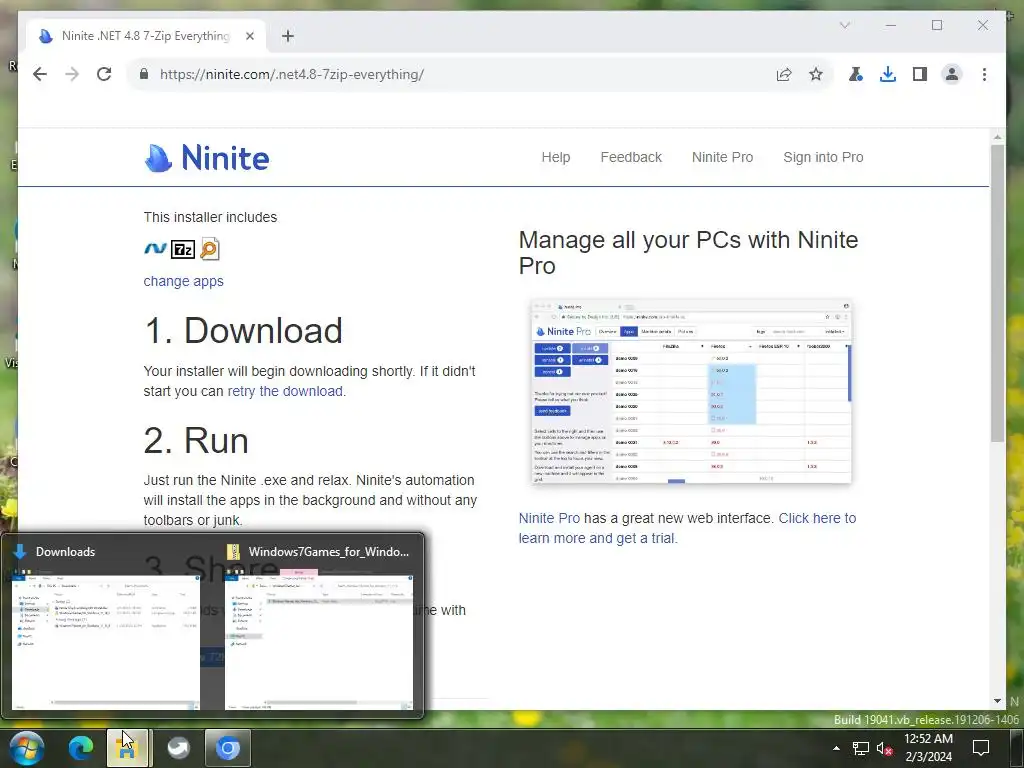Switch to Windows7Games window preview
The height and width of the screenshot is (768, 1024).
[x=319, y=629]
